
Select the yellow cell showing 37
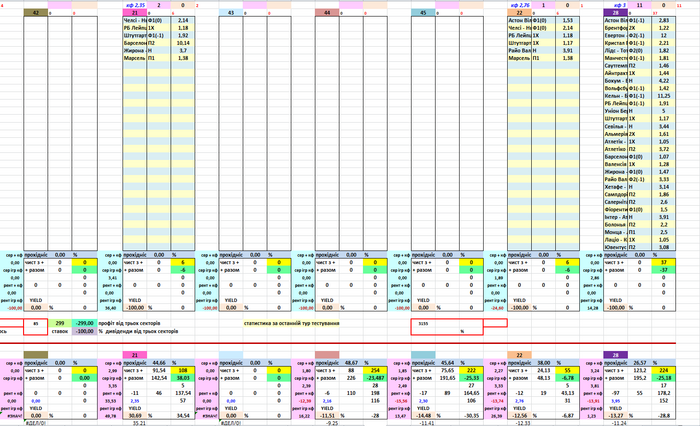(664, 263)
